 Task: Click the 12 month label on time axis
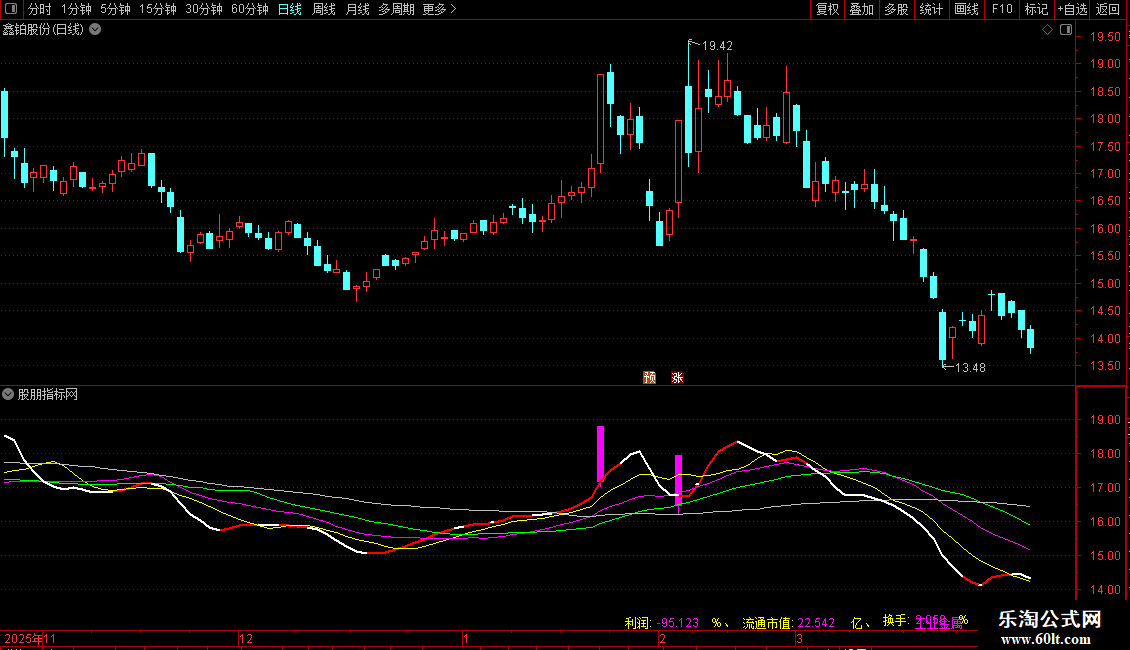click(x=246, y=638)
